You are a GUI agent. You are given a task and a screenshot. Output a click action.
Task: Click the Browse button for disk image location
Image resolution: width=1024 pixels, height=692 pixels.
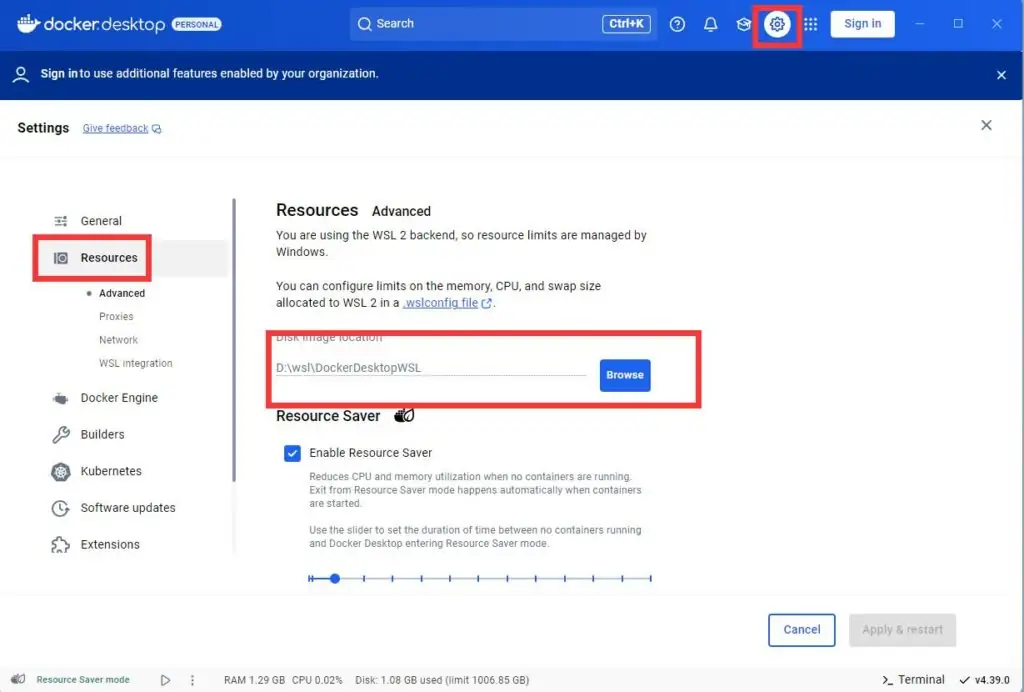(624, 375)
